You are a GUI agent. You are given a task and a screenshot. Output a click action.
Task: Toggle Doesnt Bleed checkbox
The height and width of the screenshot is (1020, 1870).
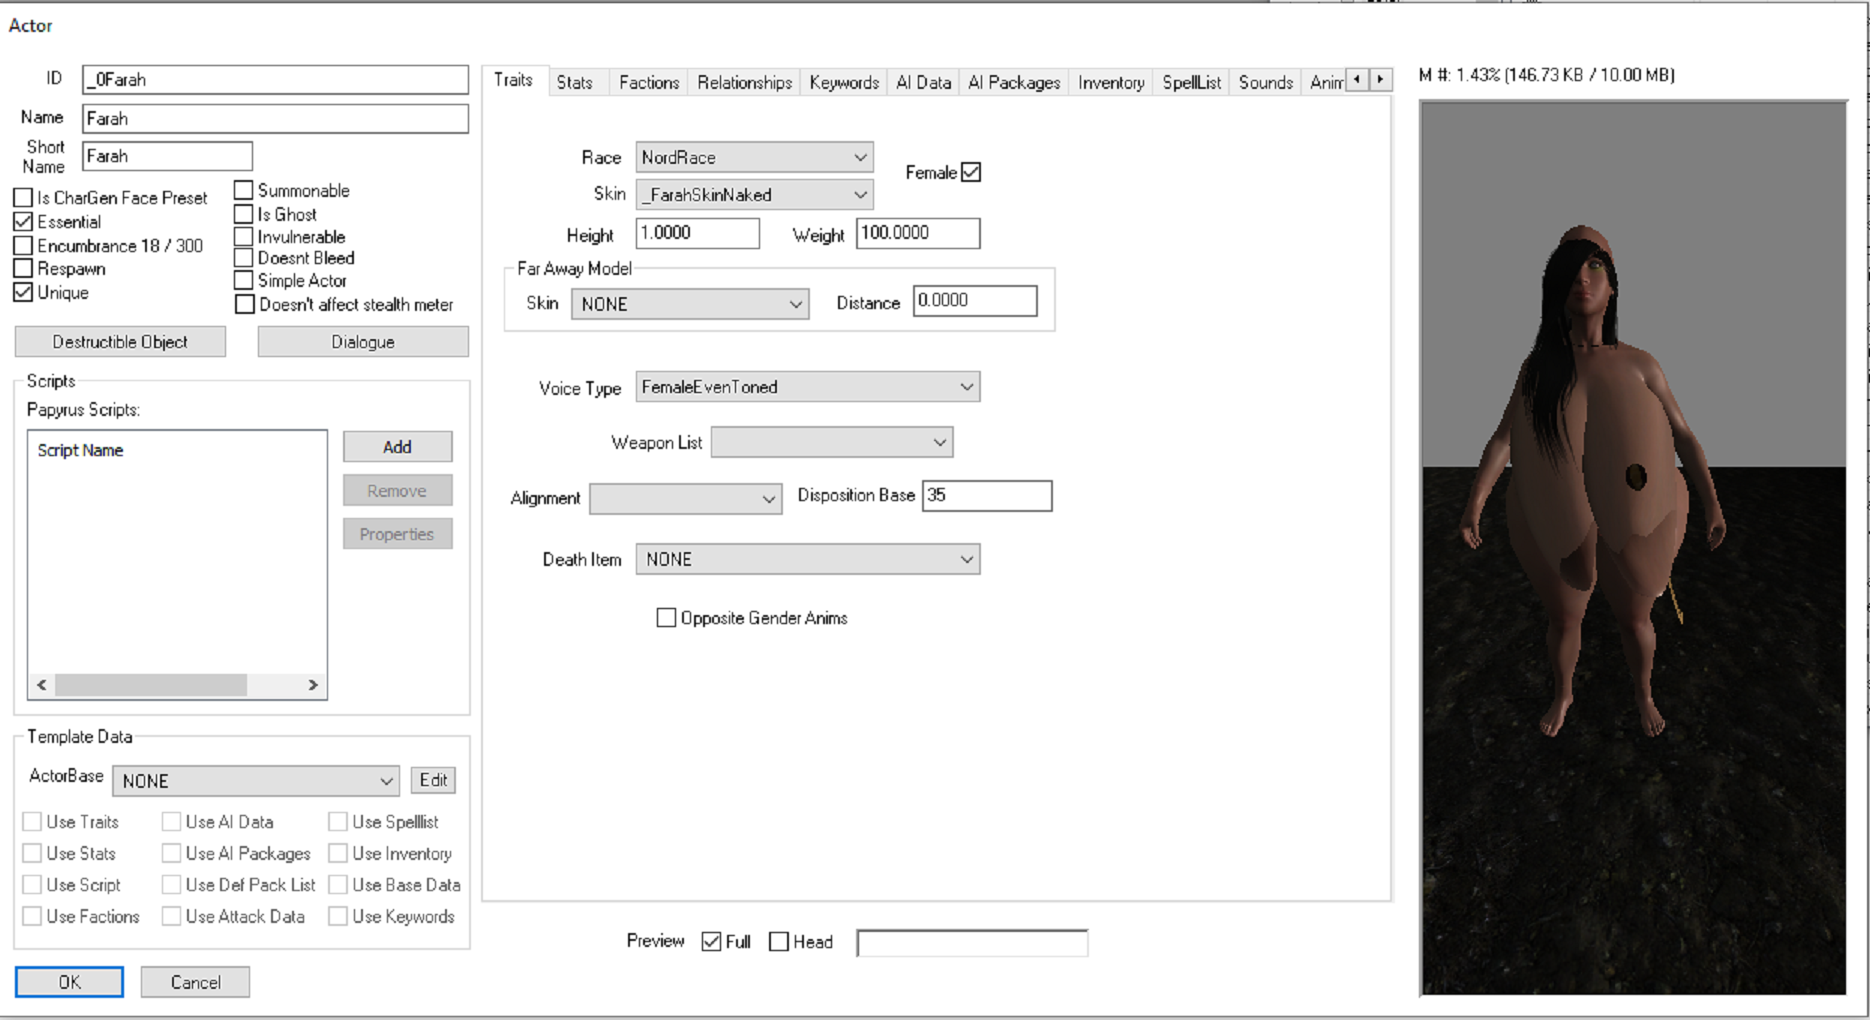pyautogui.click(x=244, y=258)
